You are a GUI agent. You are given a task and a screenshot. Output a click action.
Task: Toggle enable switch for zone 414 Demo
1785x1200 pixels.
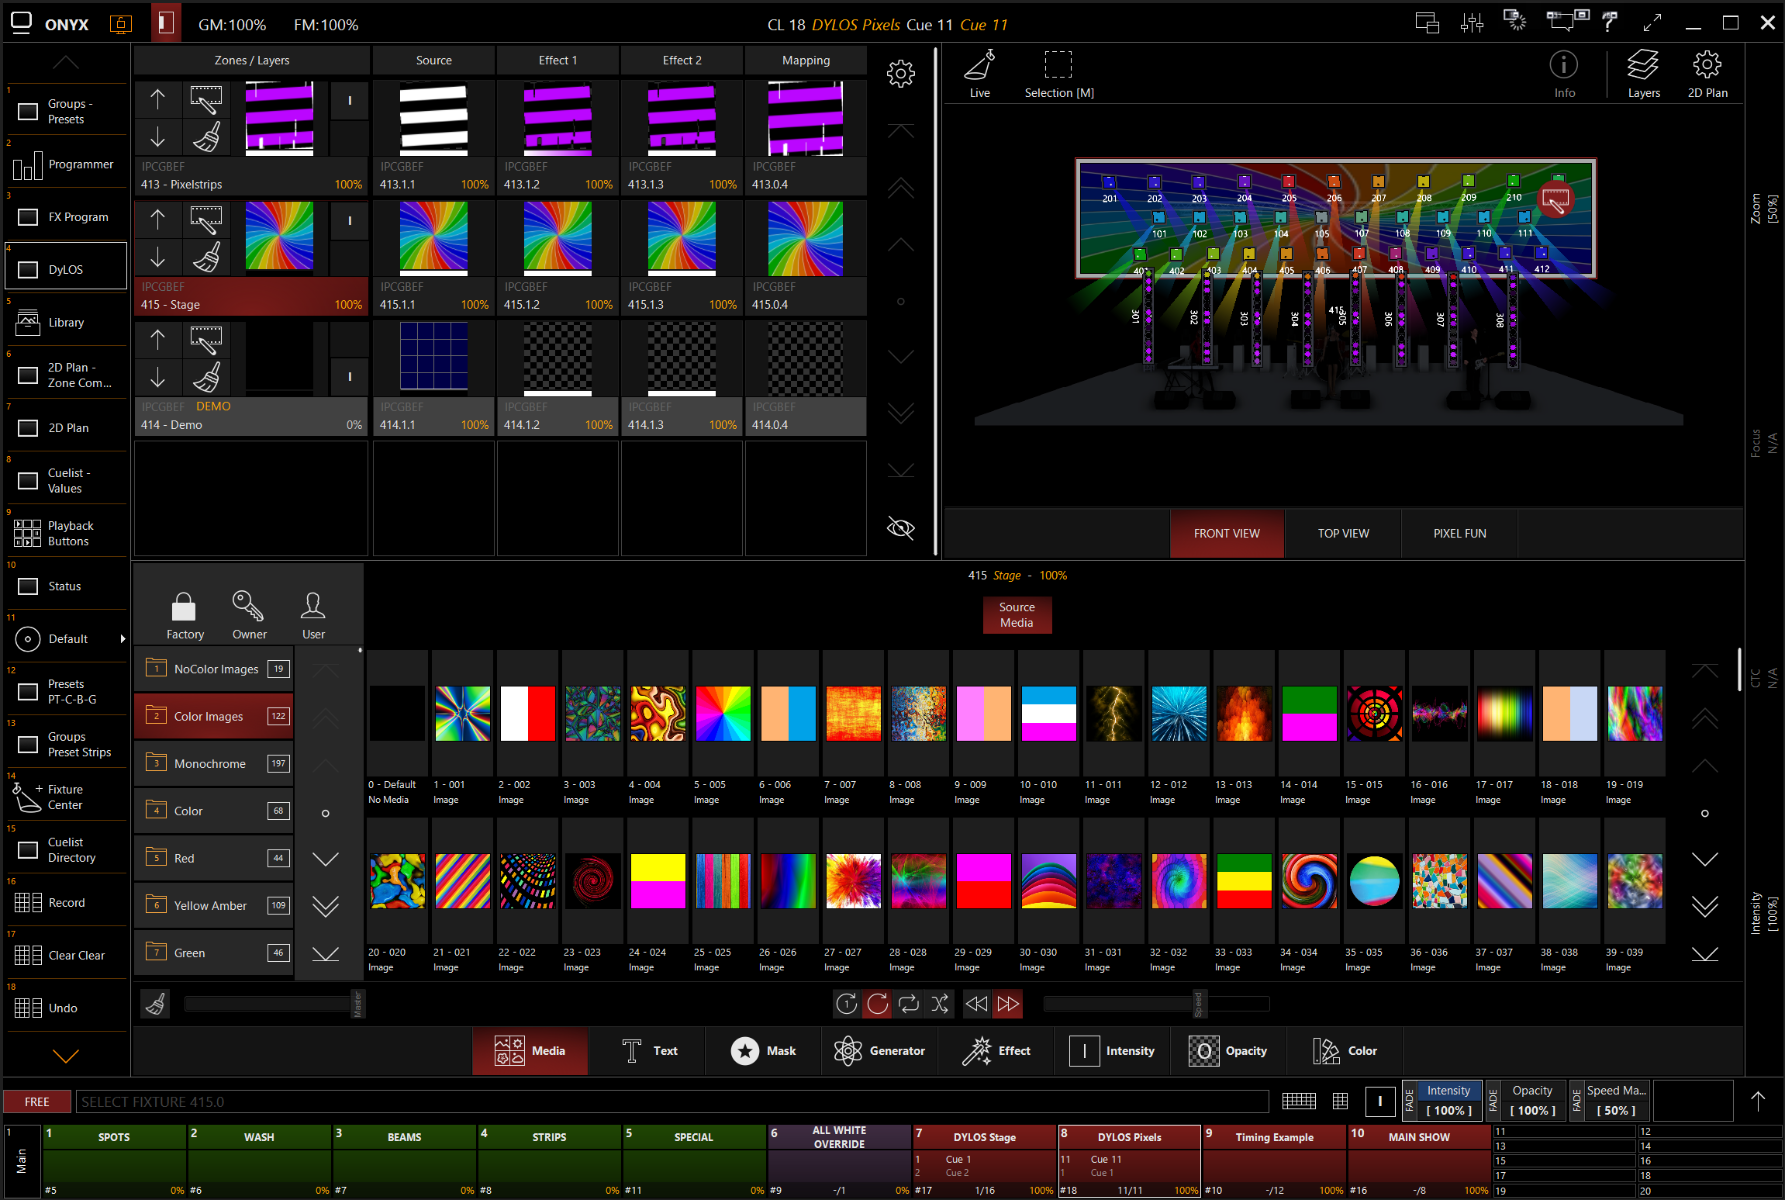click(x=349, y=377)
